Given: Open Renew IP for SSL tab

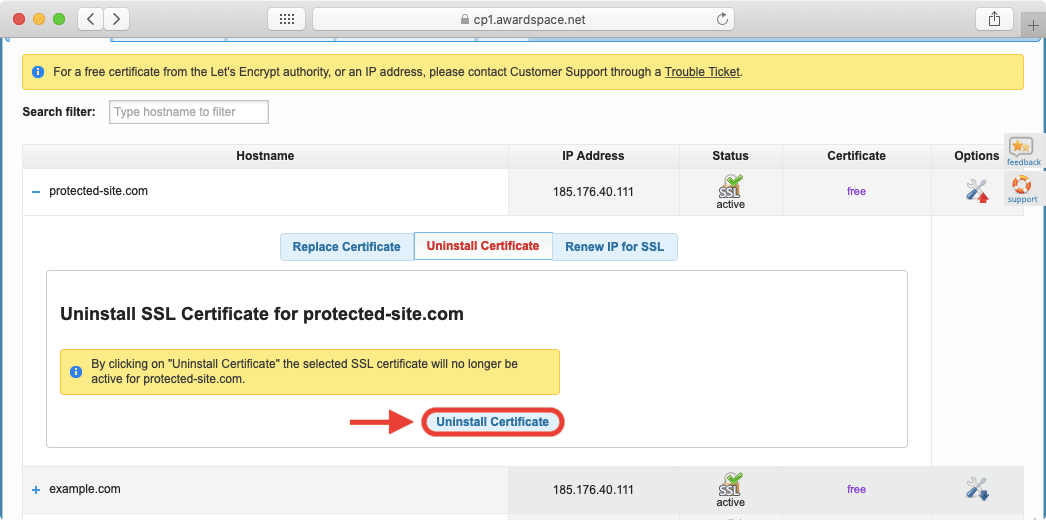Looking at the screenshot, I should pos(615,247).
